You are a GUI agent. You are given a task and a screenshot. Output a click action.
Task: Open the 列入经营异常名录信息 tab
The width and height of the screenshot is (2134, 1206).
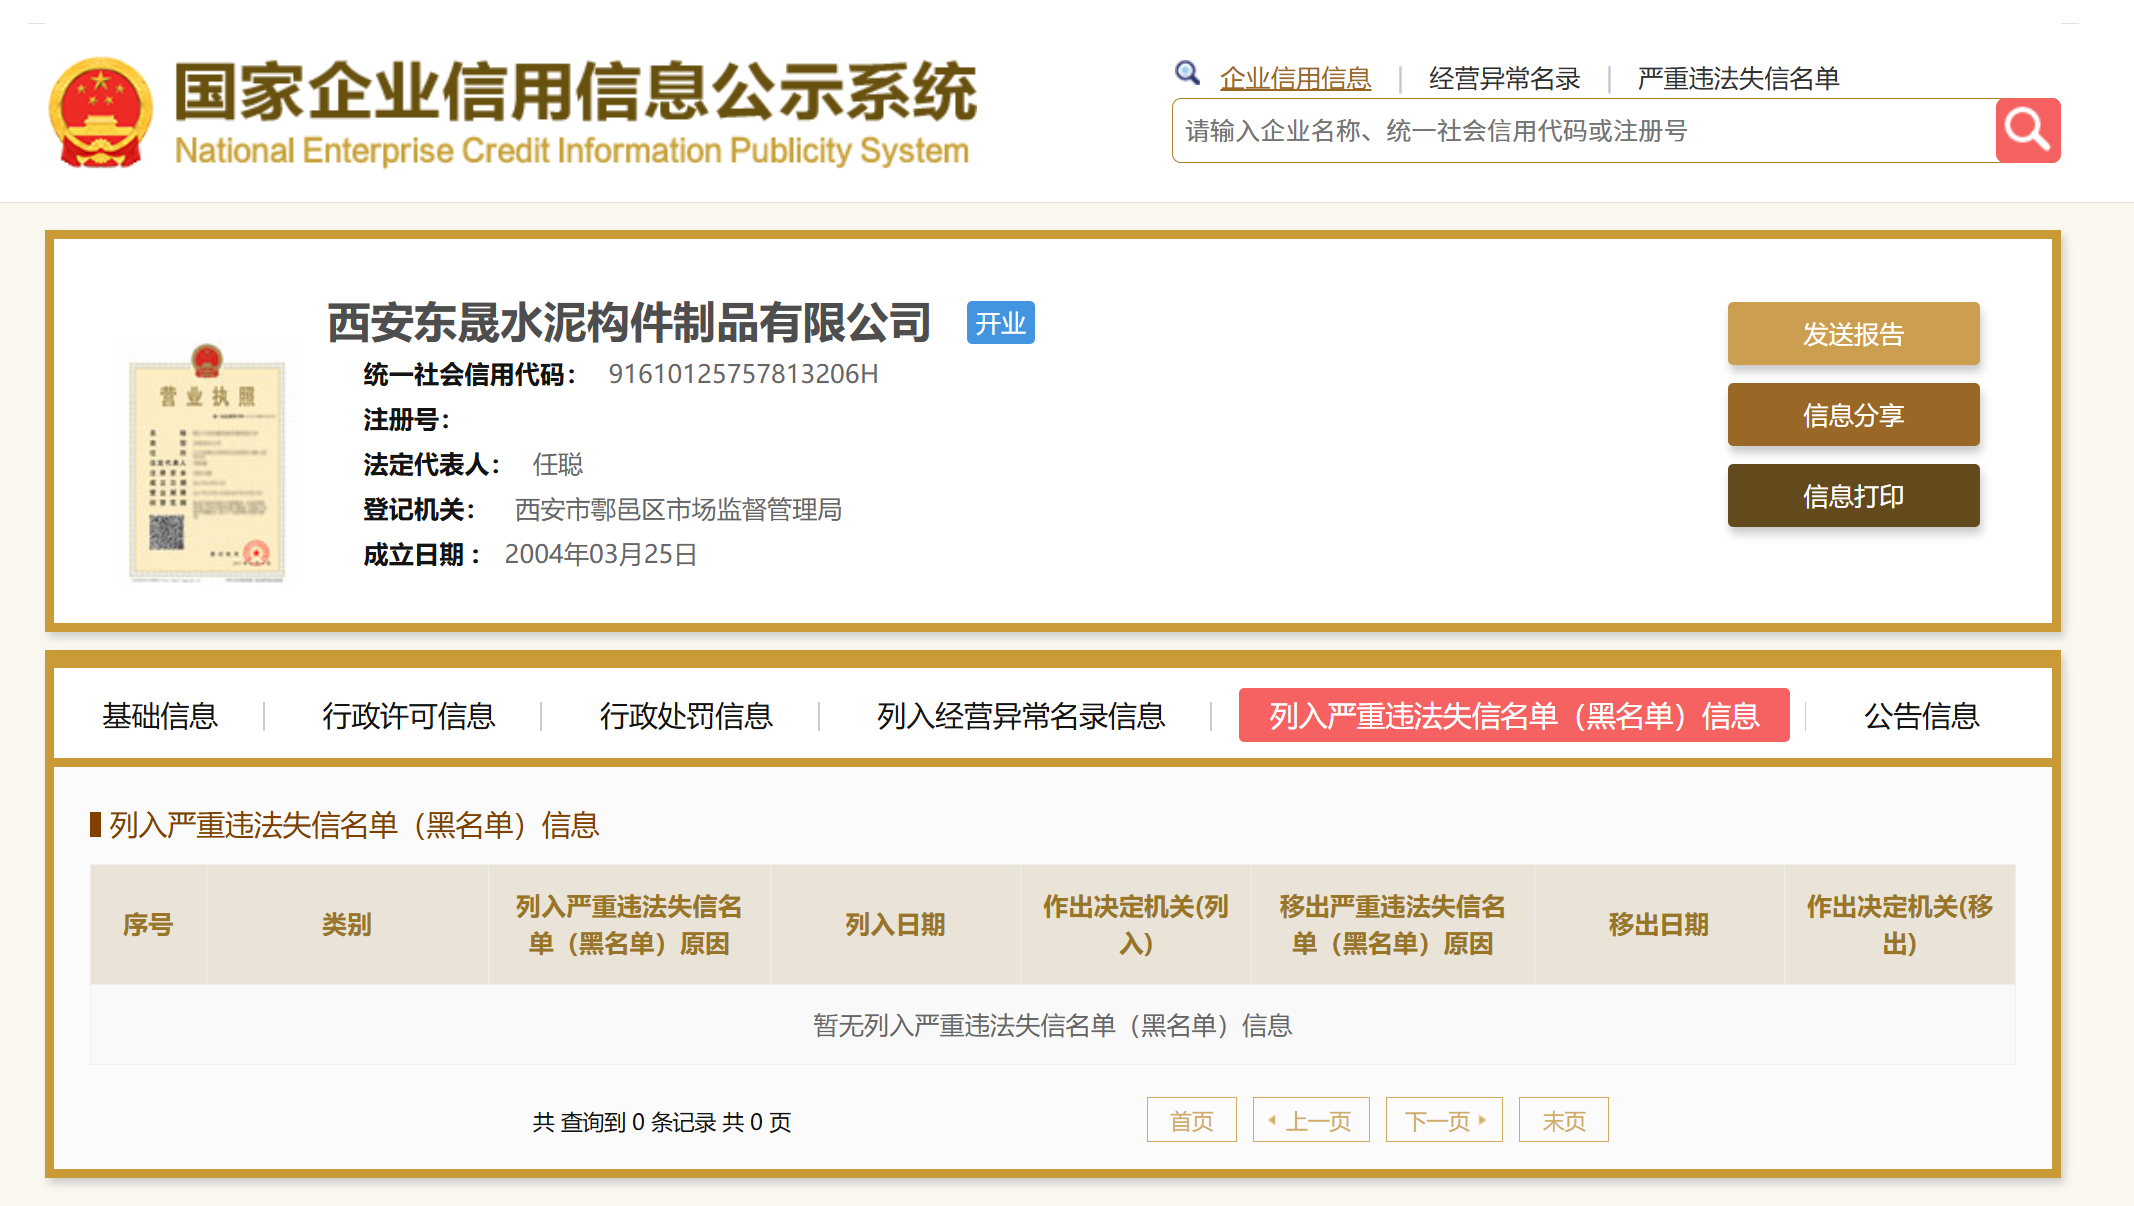point(1021,716)
